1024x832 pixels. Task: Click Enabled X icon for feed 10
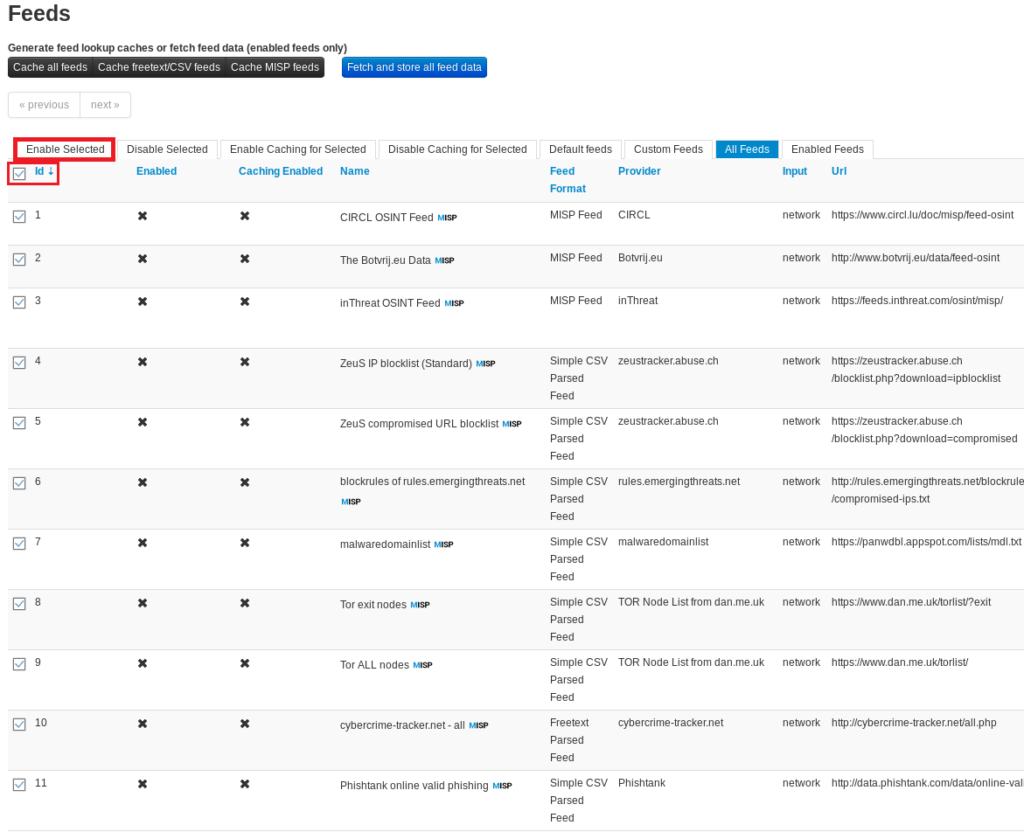click(142, 724)
